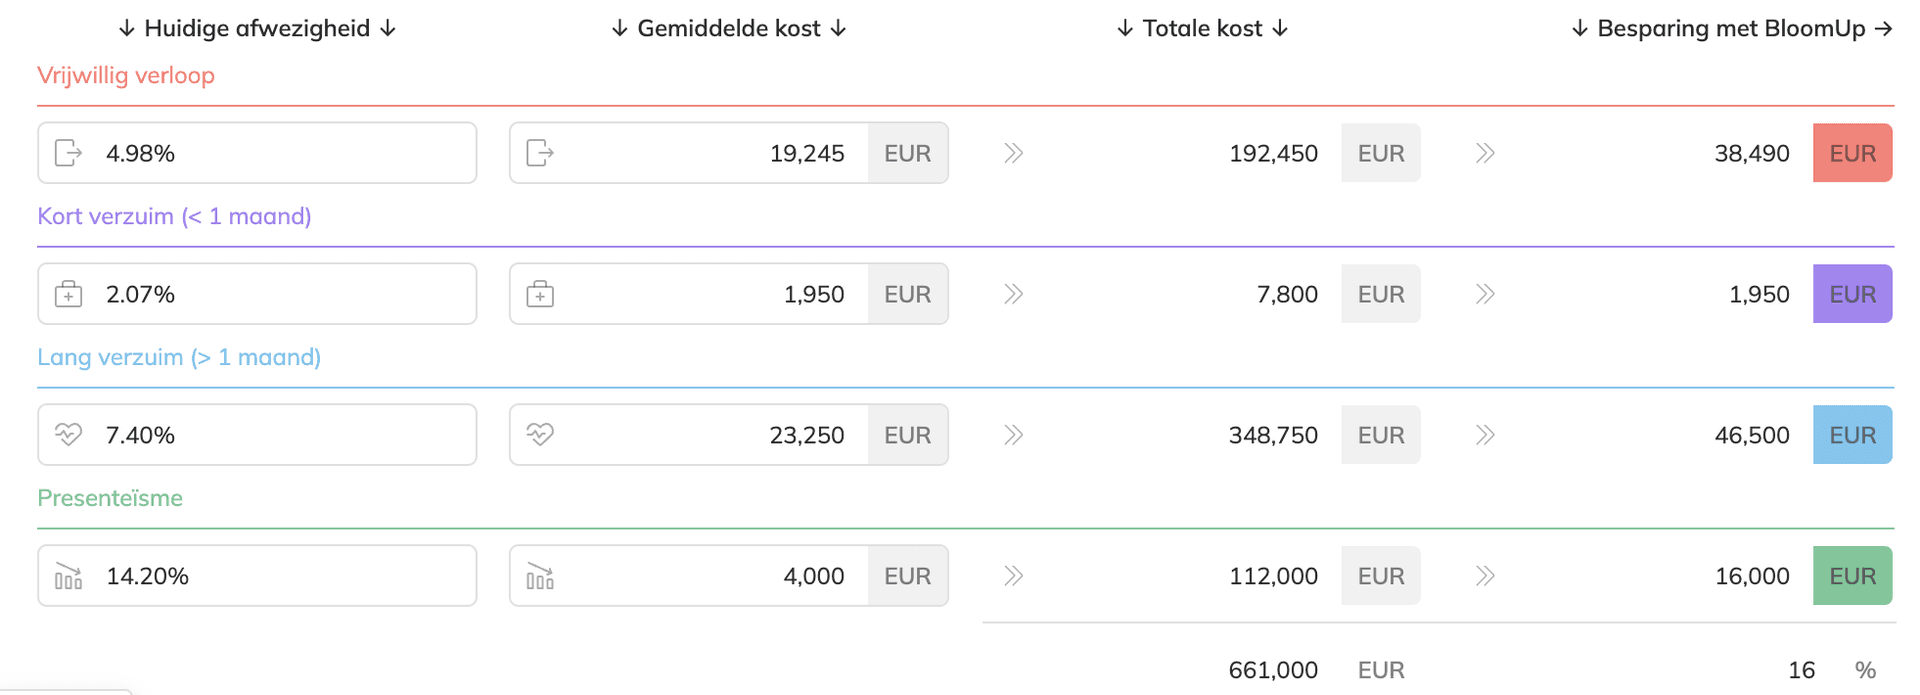Edit the 14.20% presenteeism percentage field
Screen dimensions: 1920x695
(257, 576)
